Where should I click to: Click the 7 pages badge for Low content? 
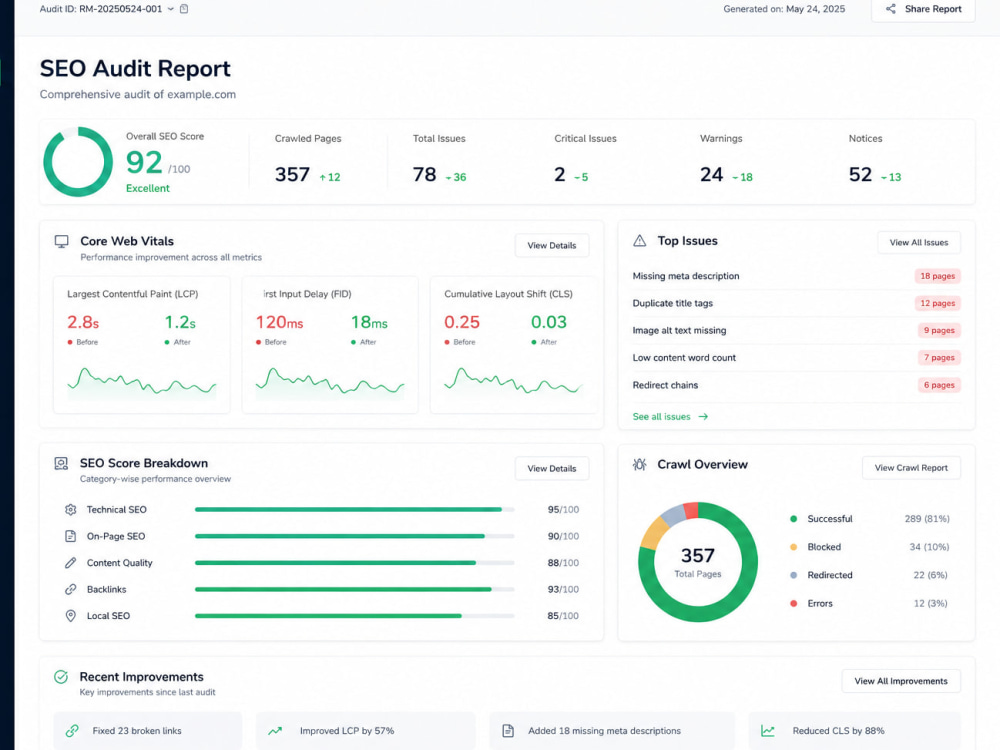click(939, 358)
